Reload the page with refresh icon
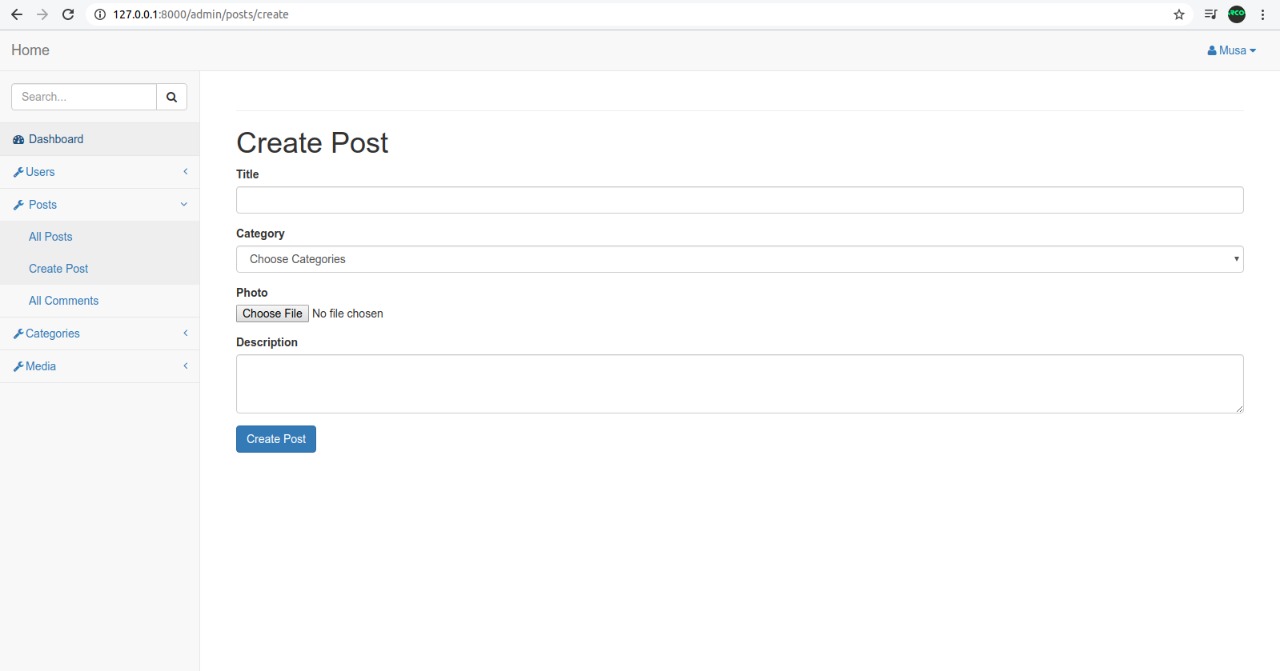The height and width of the screenshot is (671, 1280). 68,15
